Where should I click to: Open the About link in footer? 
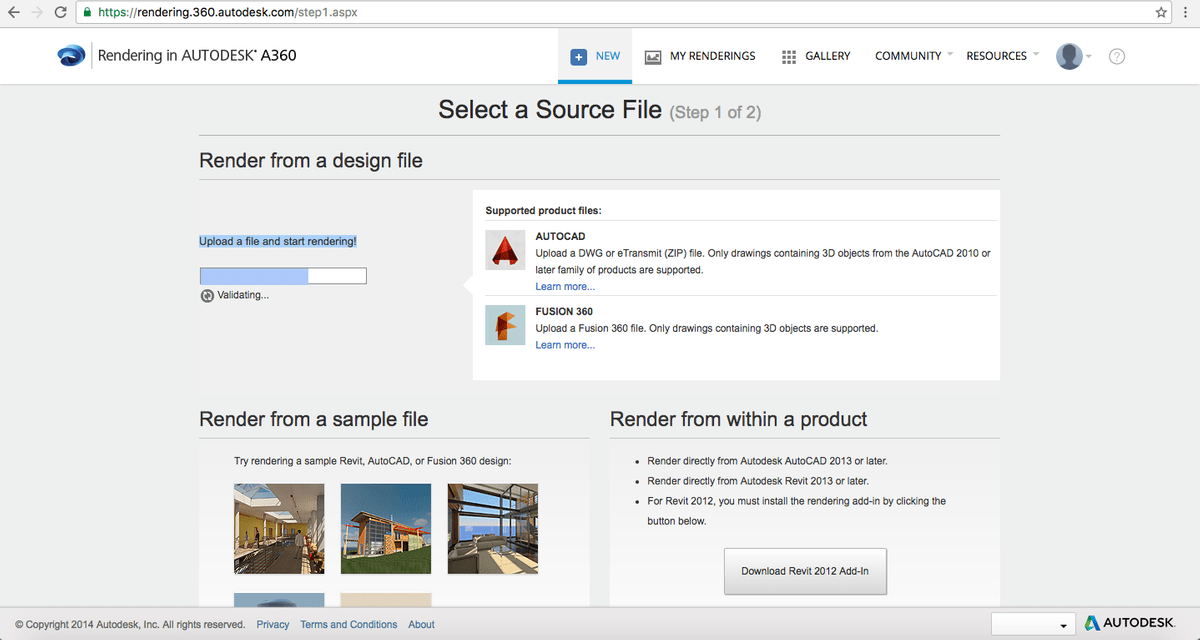421,624
